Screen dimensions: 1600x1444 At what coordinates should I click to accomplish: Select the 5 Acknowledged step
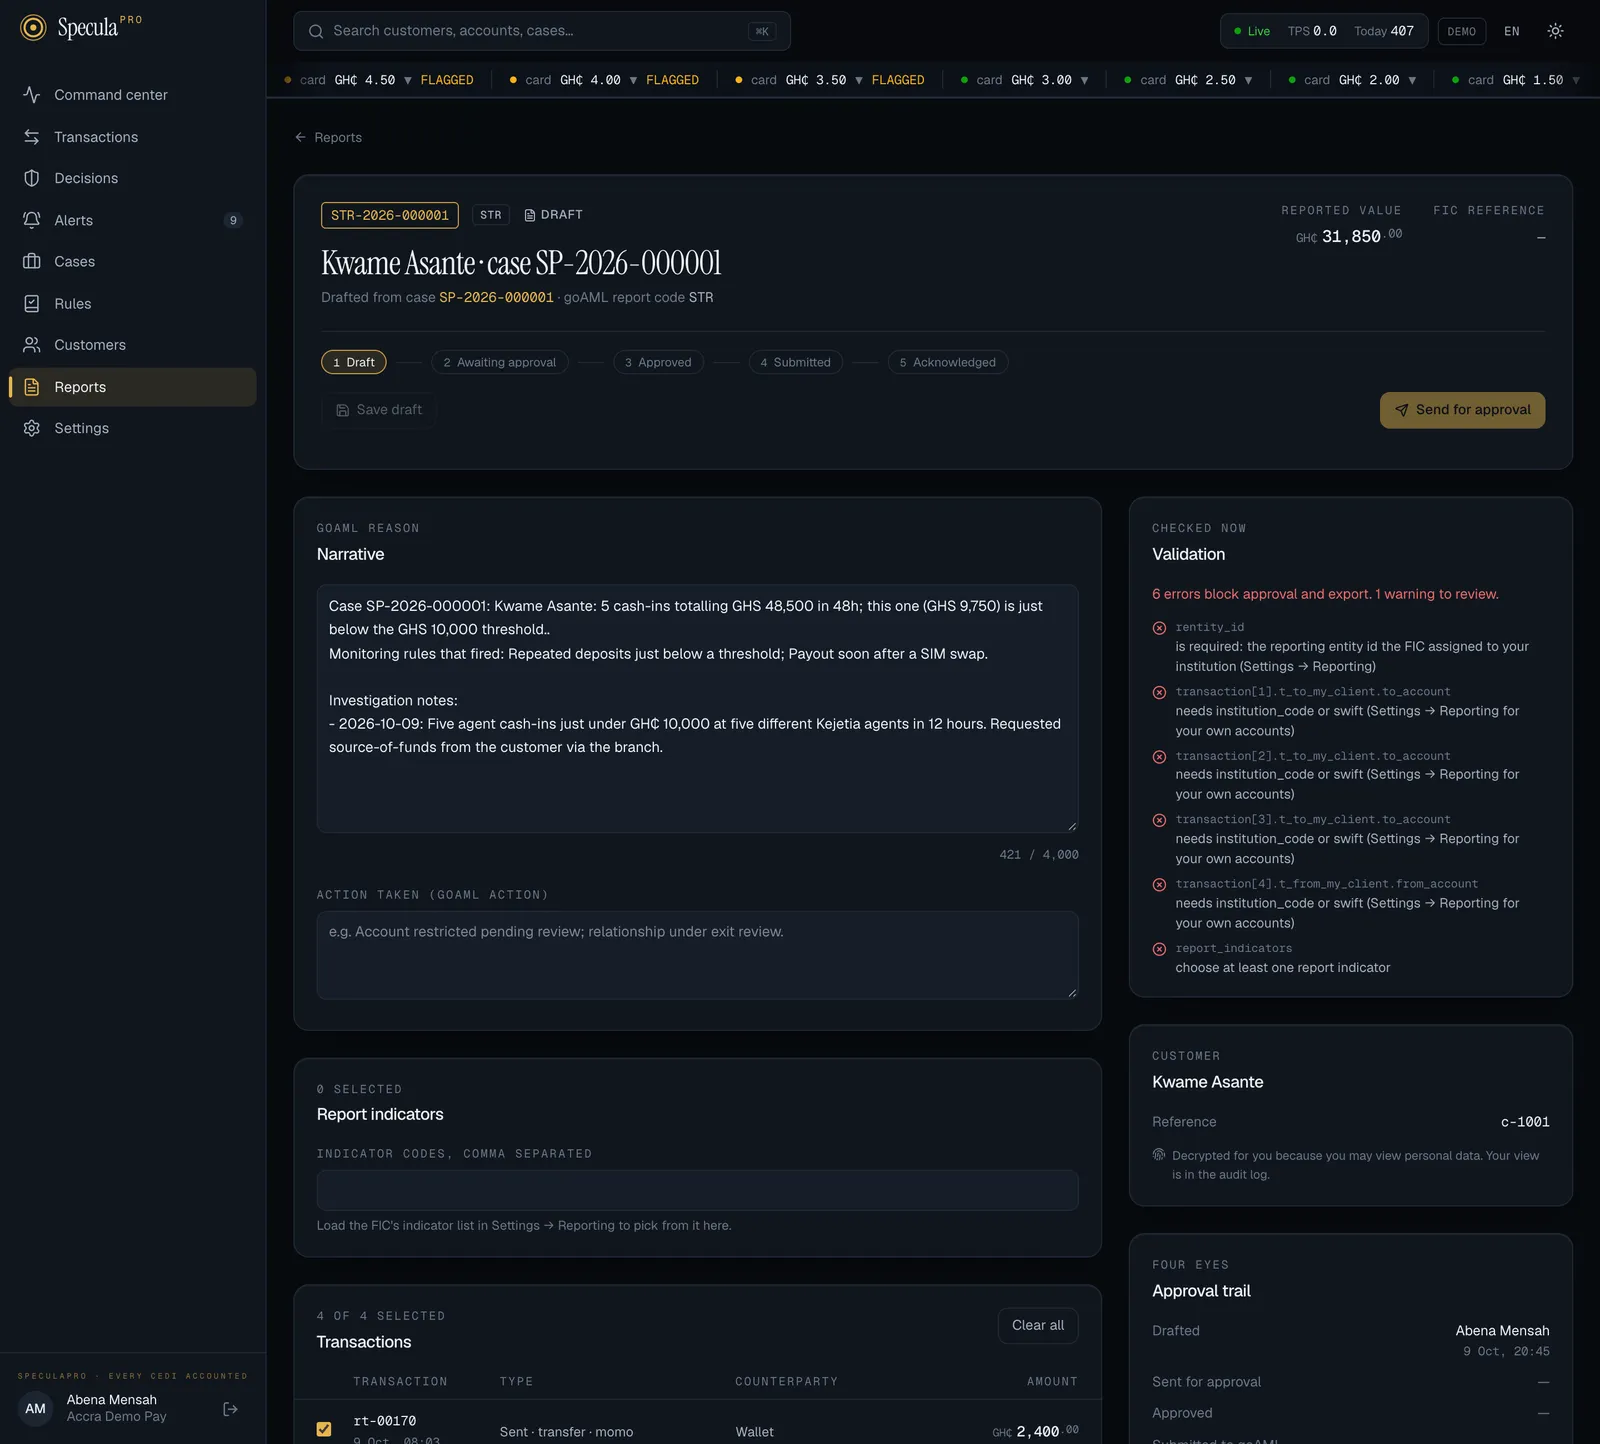coord(948,362)
